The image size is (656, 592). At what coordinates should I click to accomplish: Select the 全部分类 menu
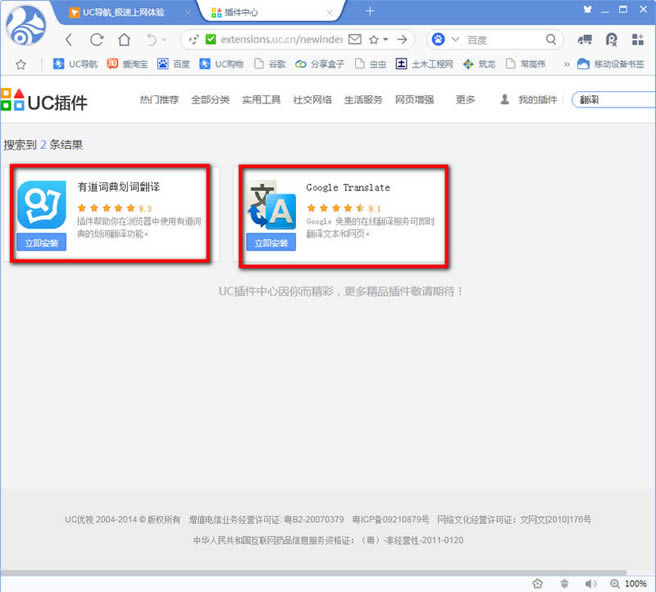pyautogui.click(x=210, y=100)
